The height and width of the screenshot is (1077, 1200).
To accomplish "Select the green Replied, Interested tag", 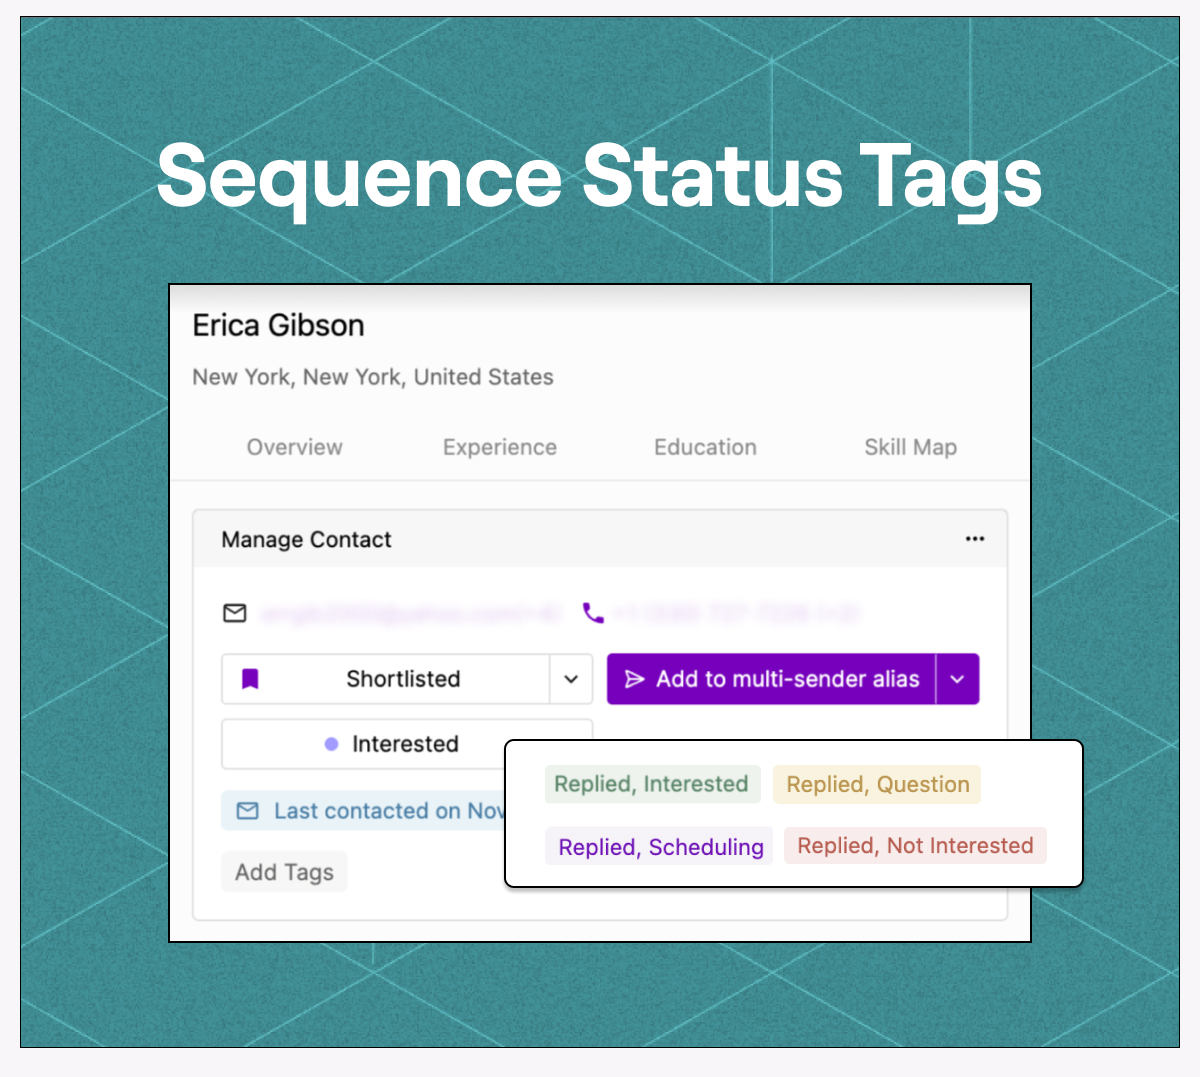I will [x=652, y=784].
